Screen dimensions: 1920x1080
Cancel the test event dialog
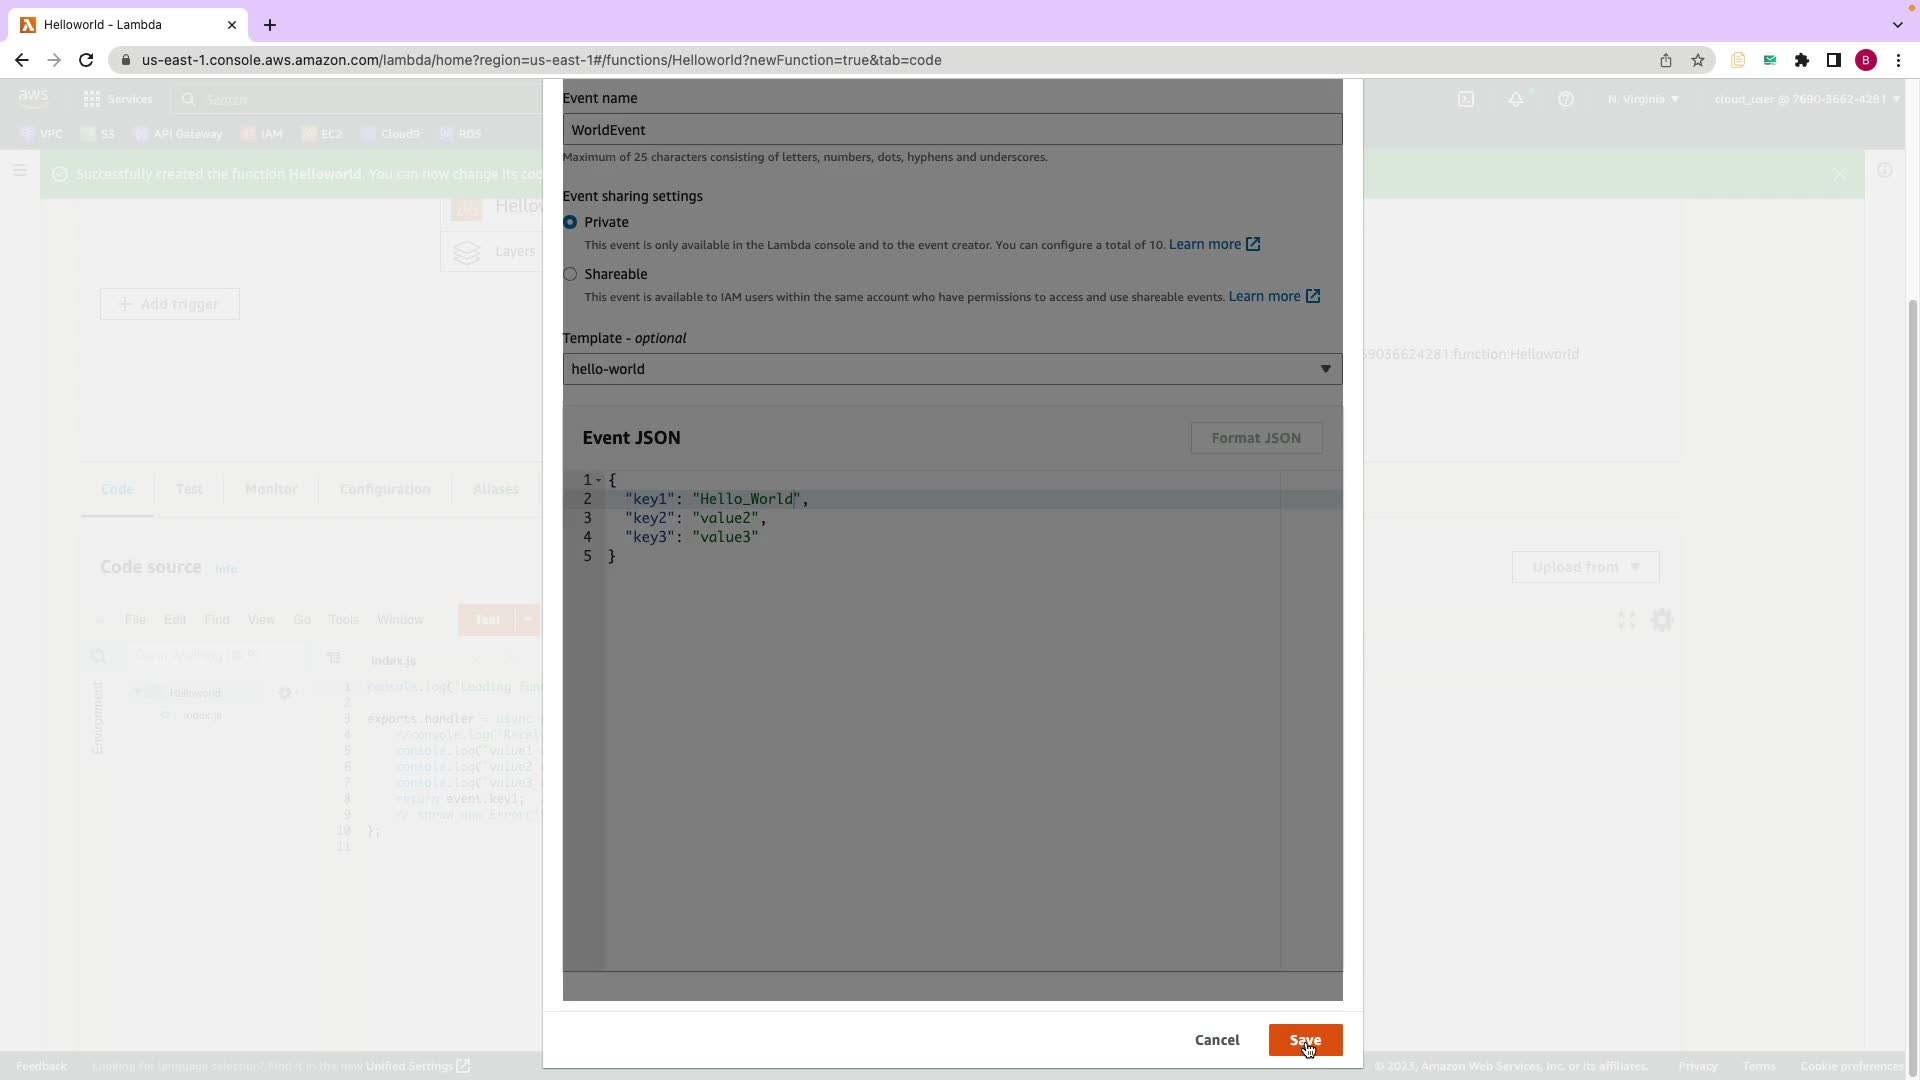point(1216,1040)
